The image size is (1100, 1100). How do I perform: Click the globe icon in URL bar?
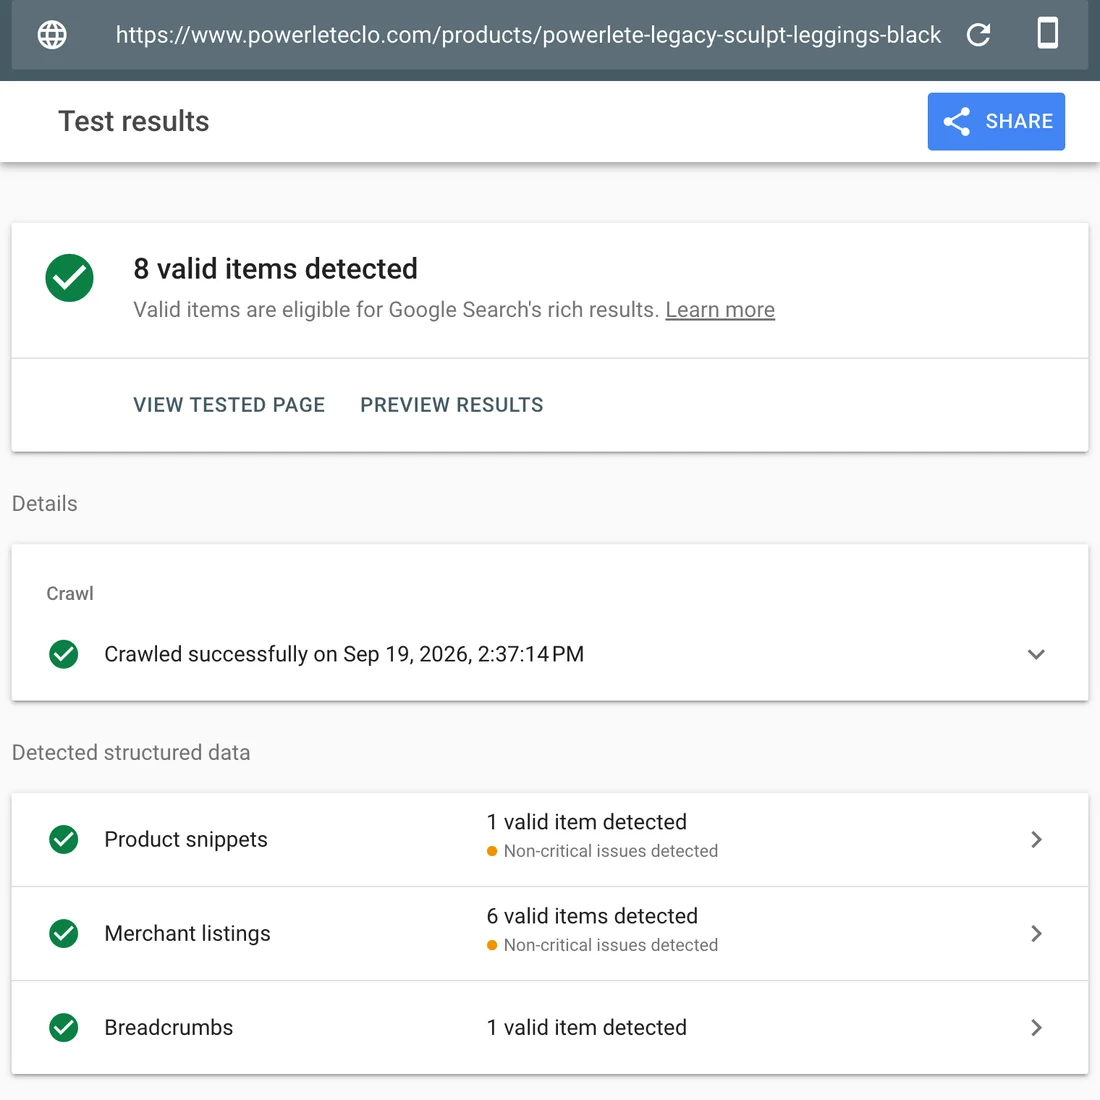click(x=52, y=34)
